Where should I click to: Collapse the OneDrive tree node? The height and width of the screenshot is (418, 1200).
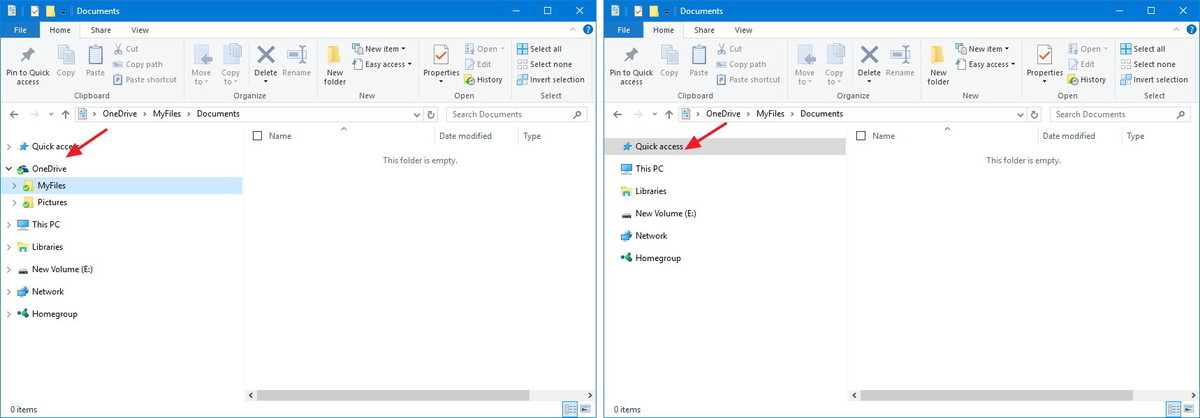click(x=10, y=169)
